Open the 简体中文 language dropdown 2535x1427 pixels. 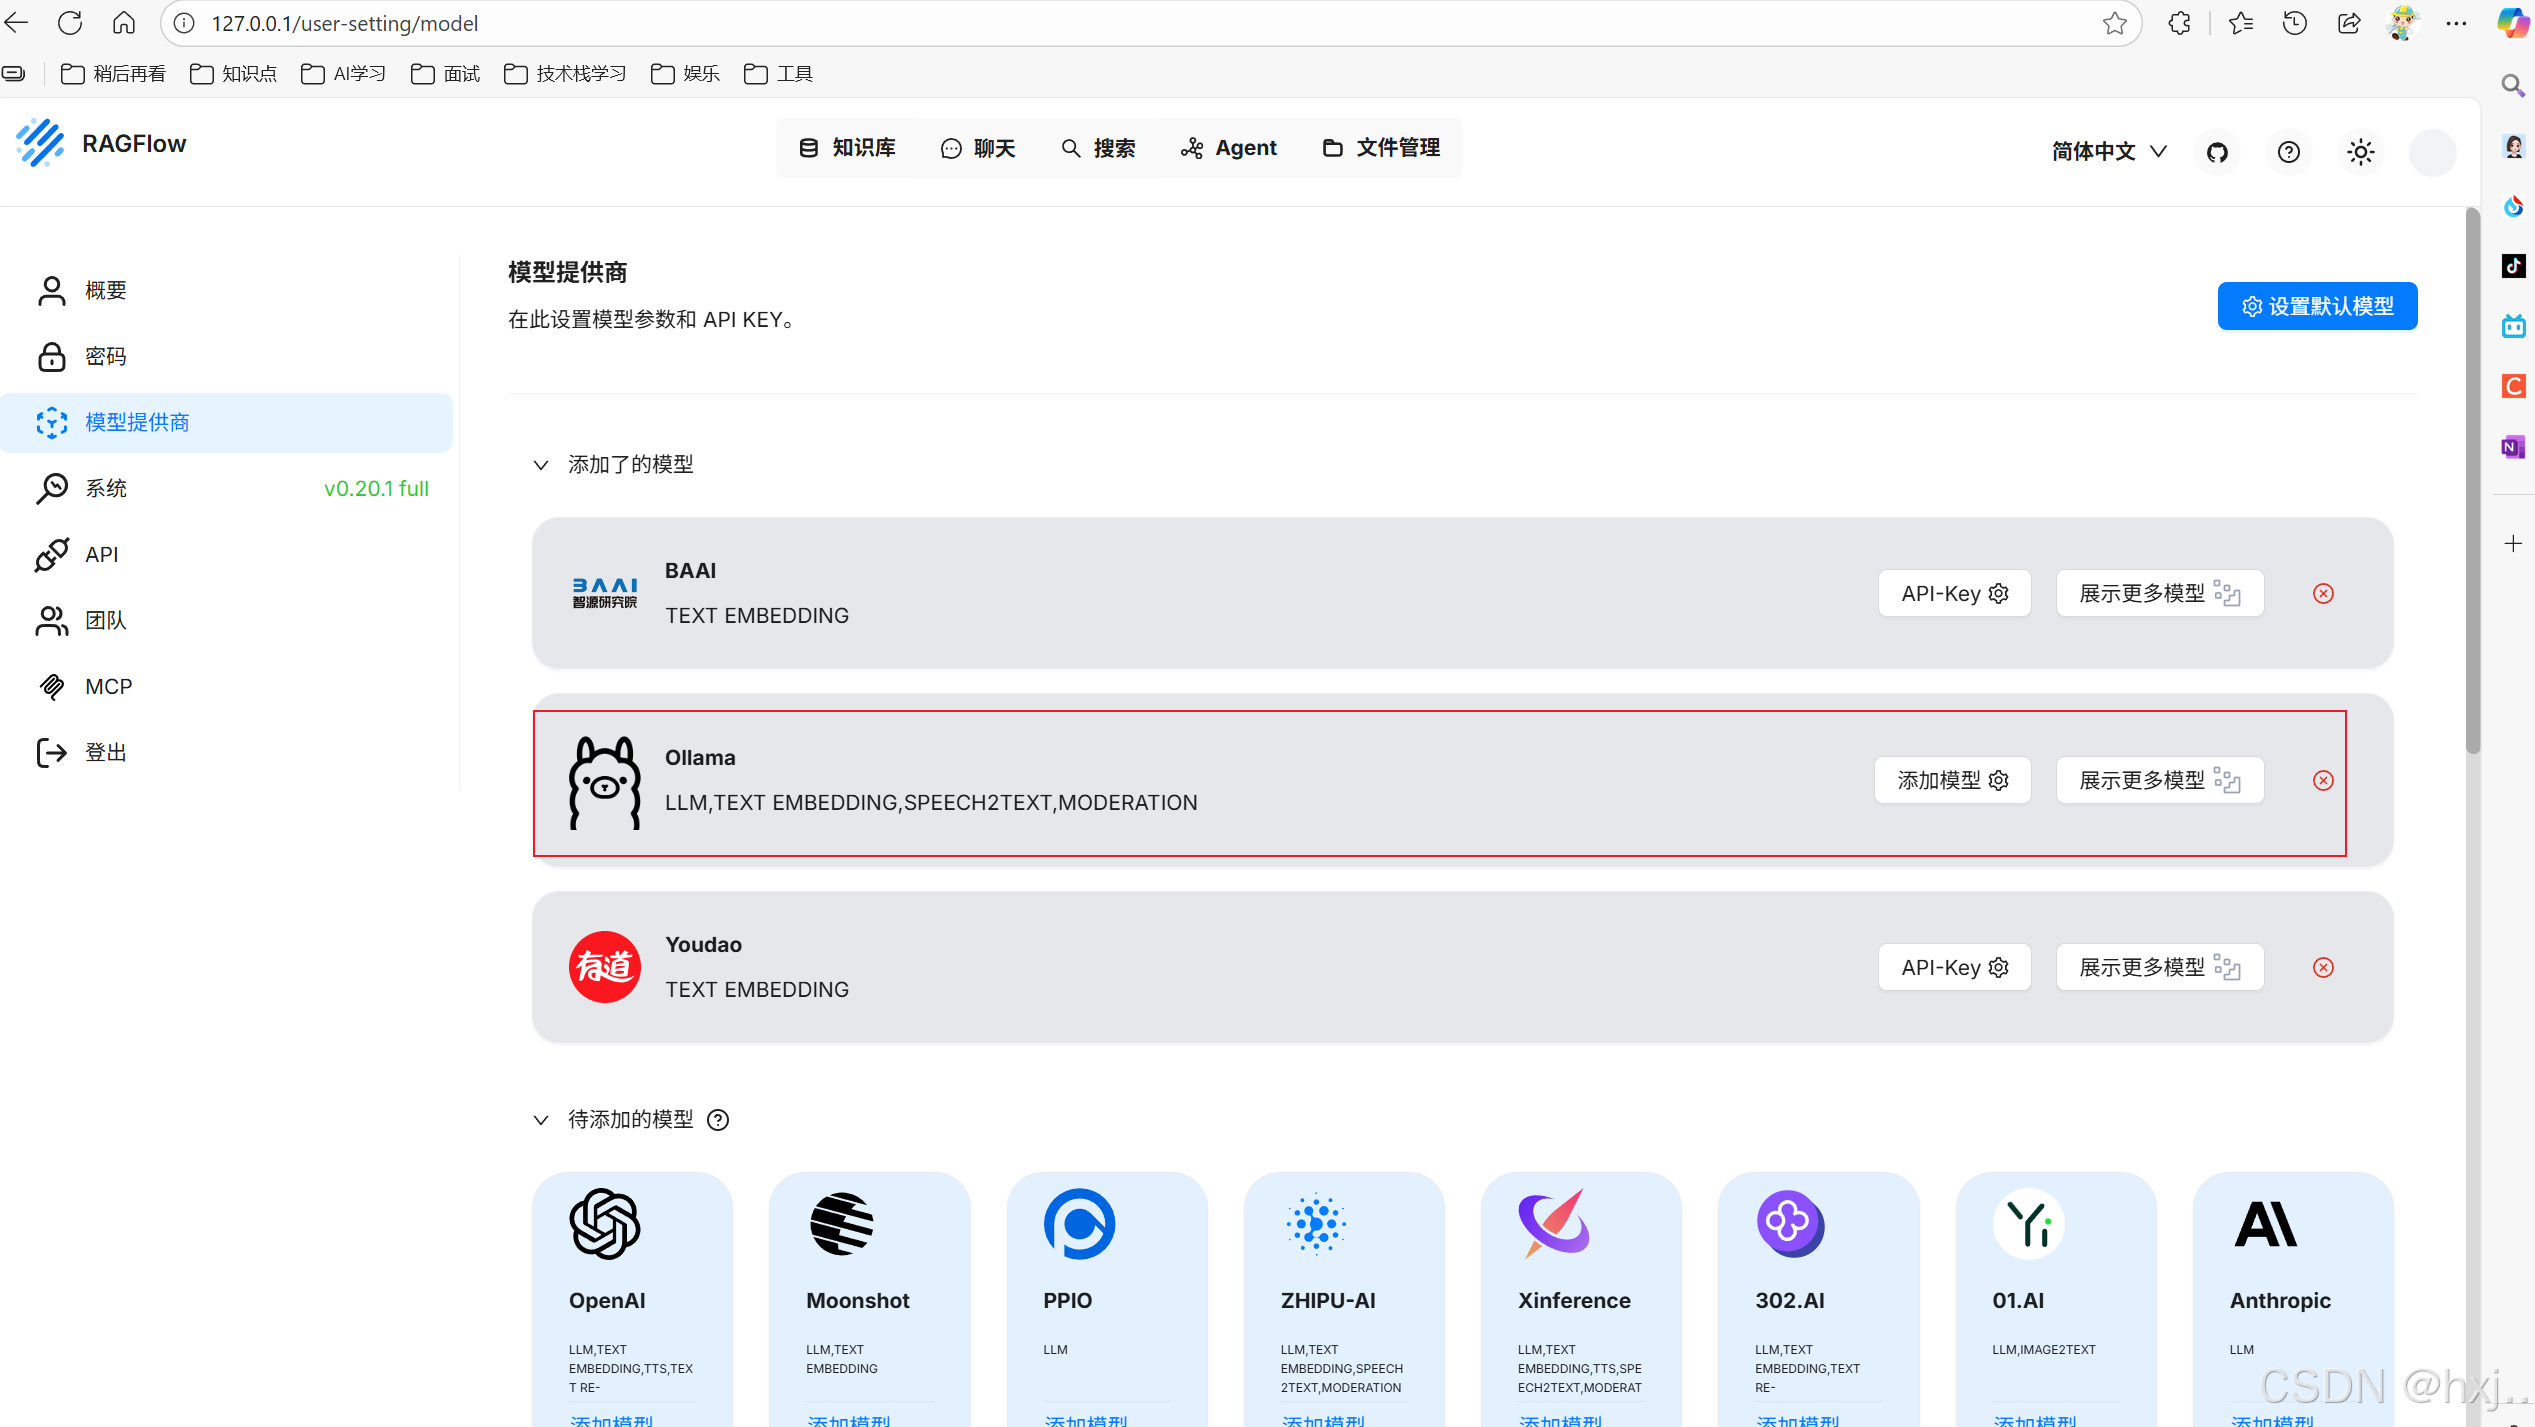[2109, 152]
